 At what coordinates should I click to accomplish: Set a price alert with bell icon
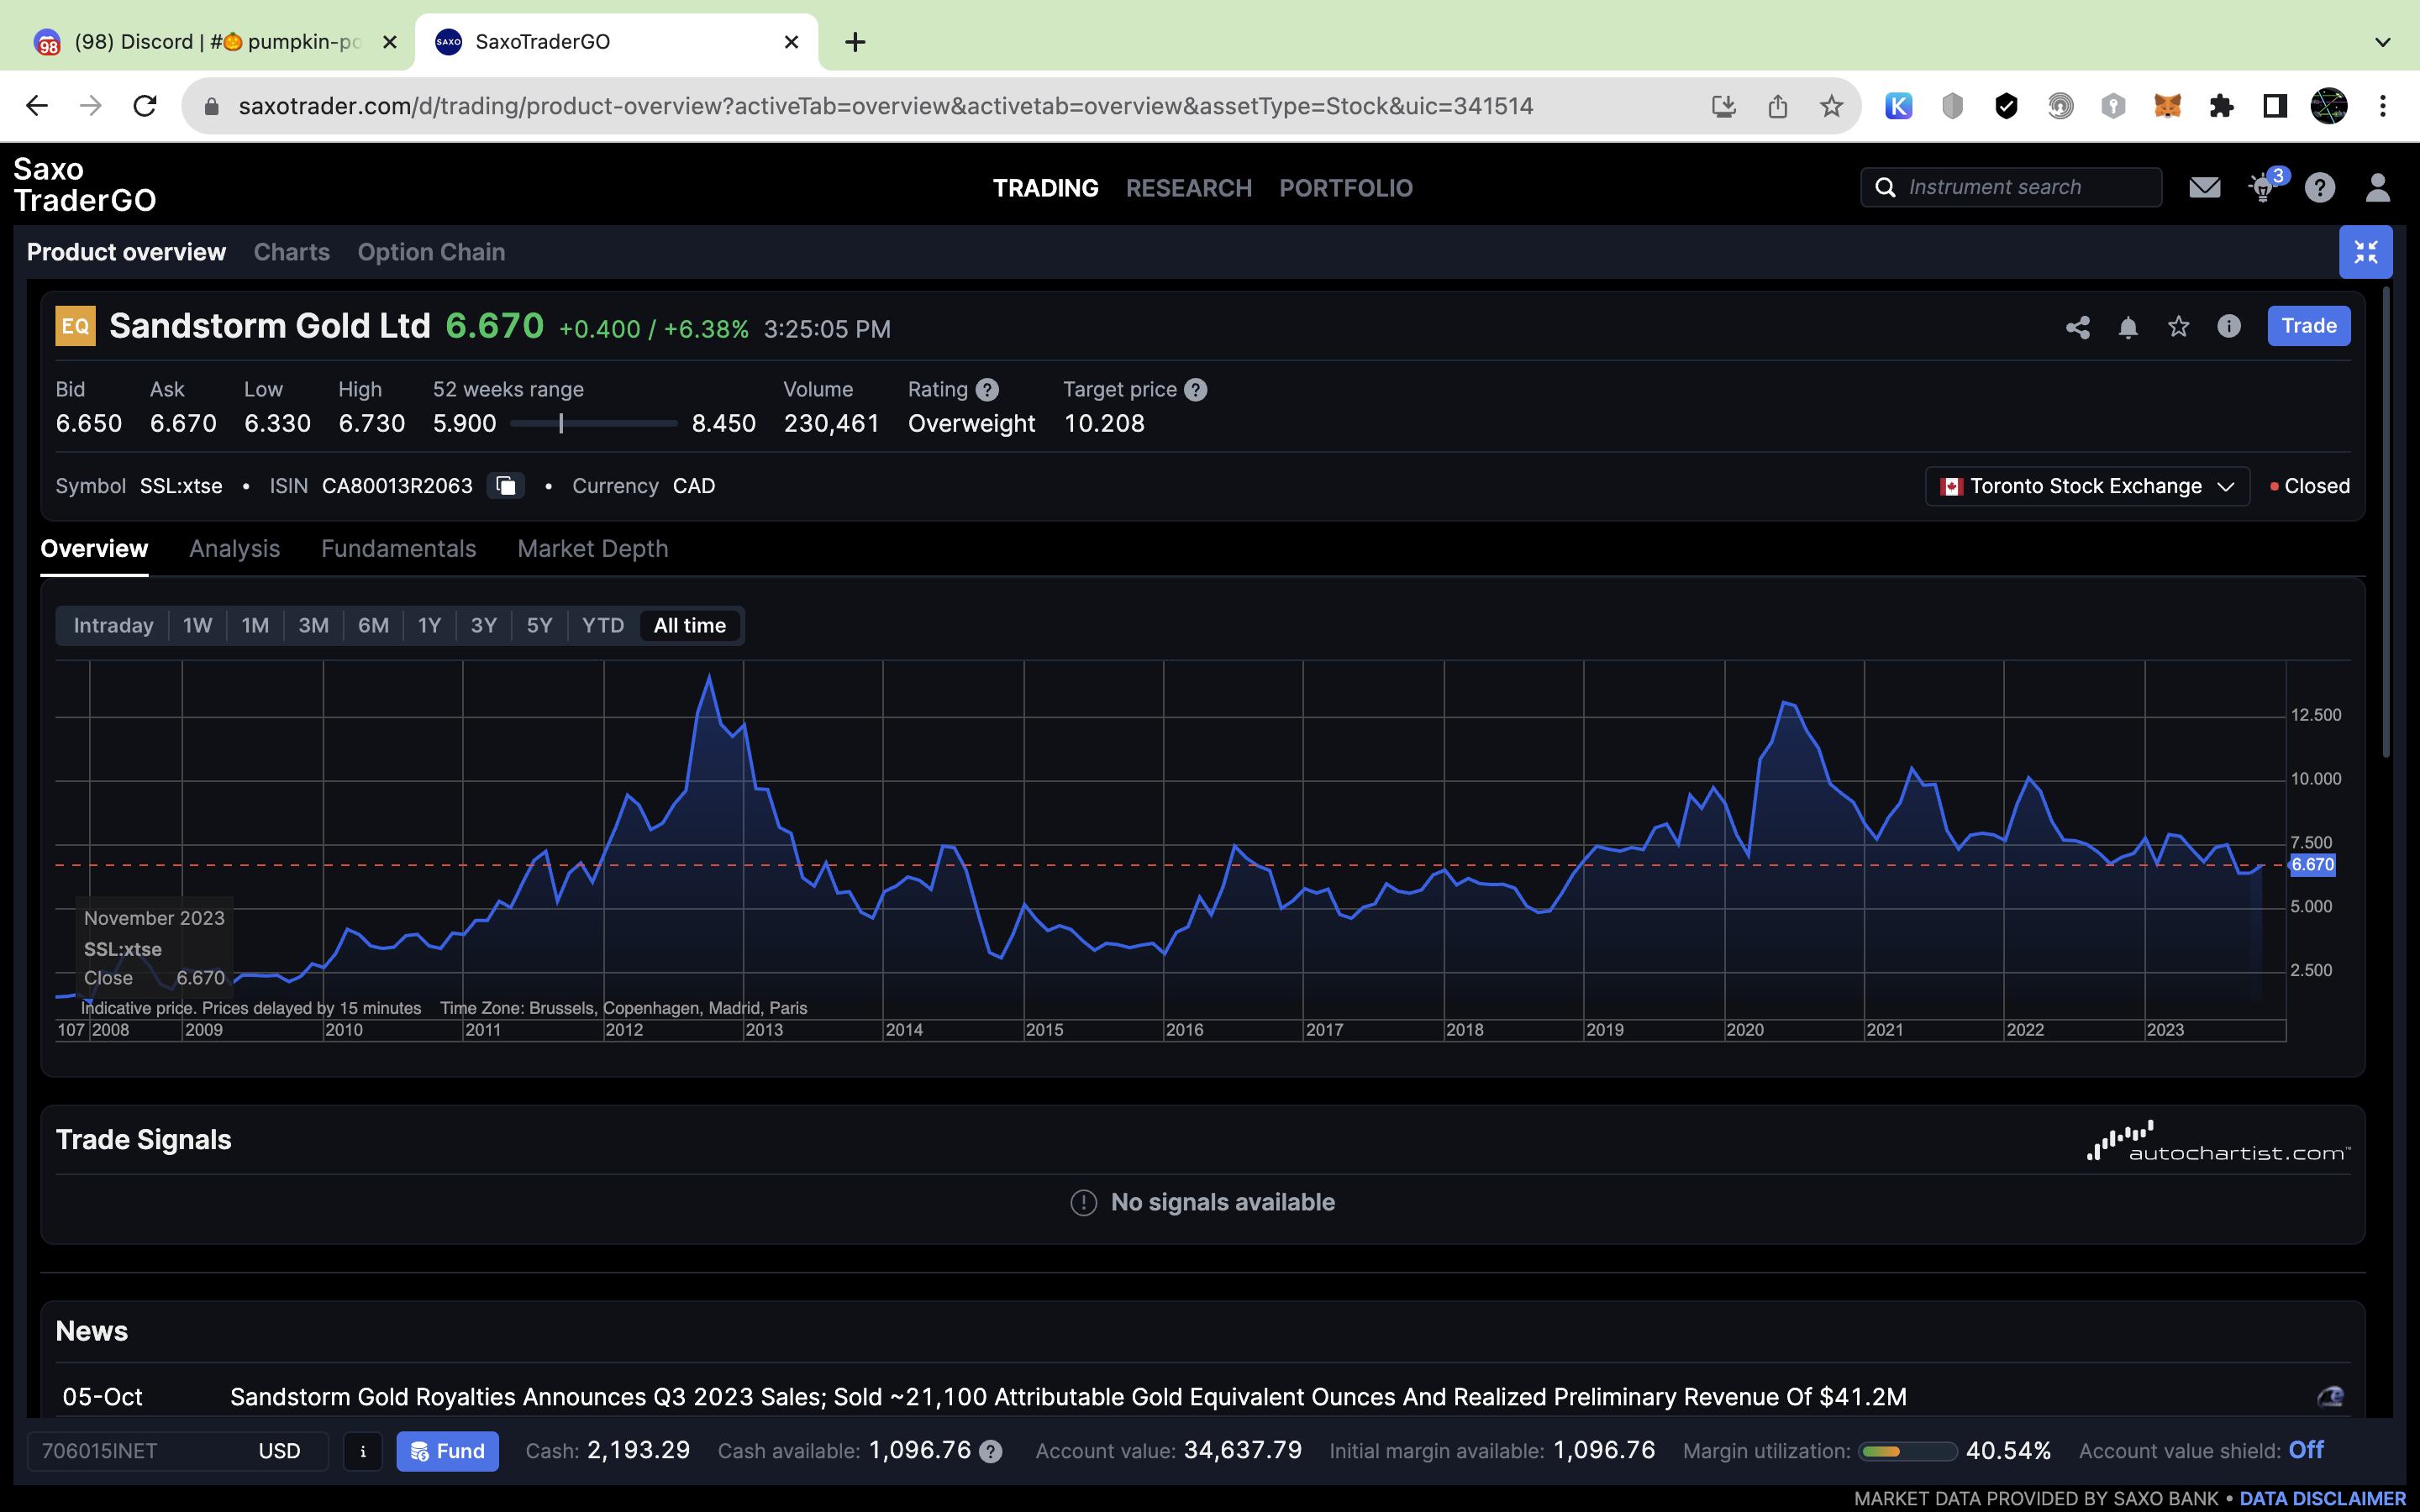tap(2128, 327)
